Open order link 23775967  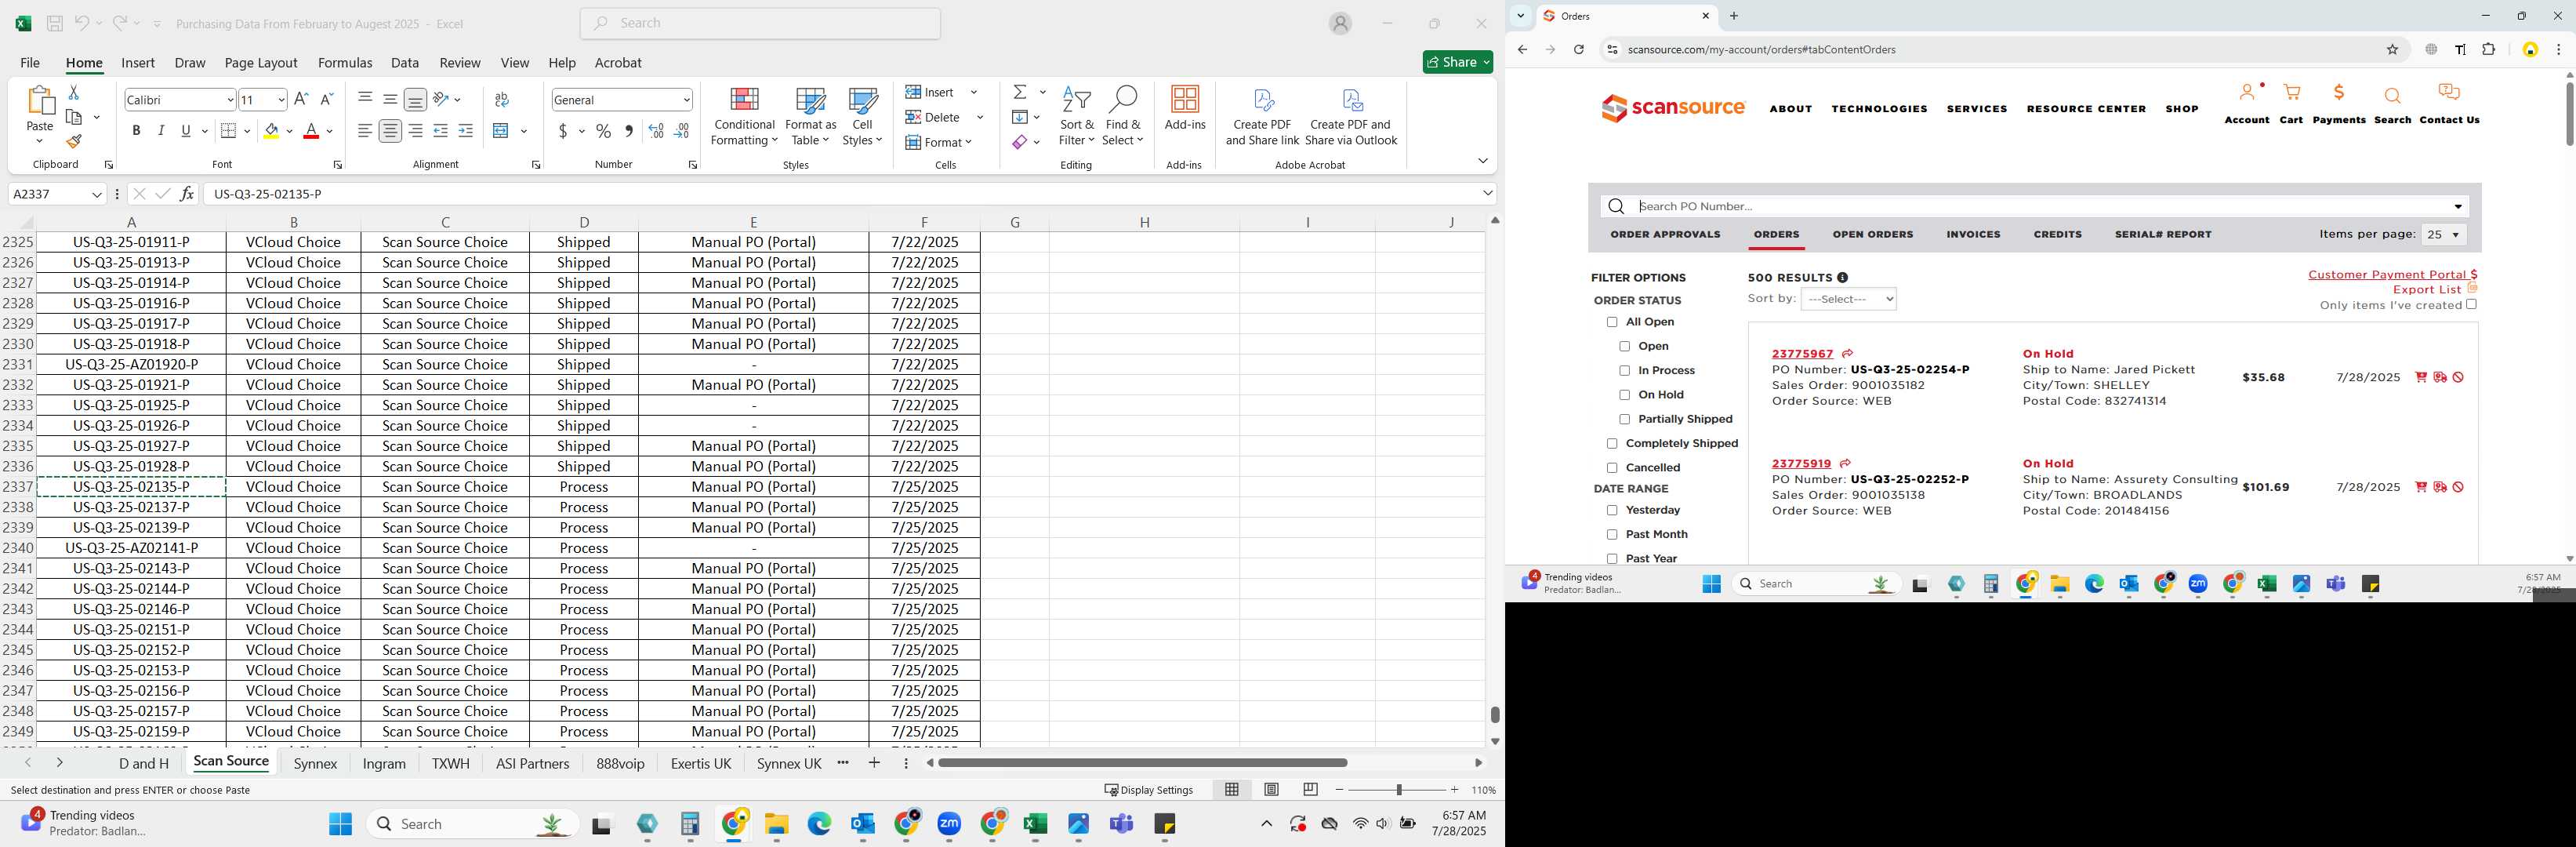1802,354
